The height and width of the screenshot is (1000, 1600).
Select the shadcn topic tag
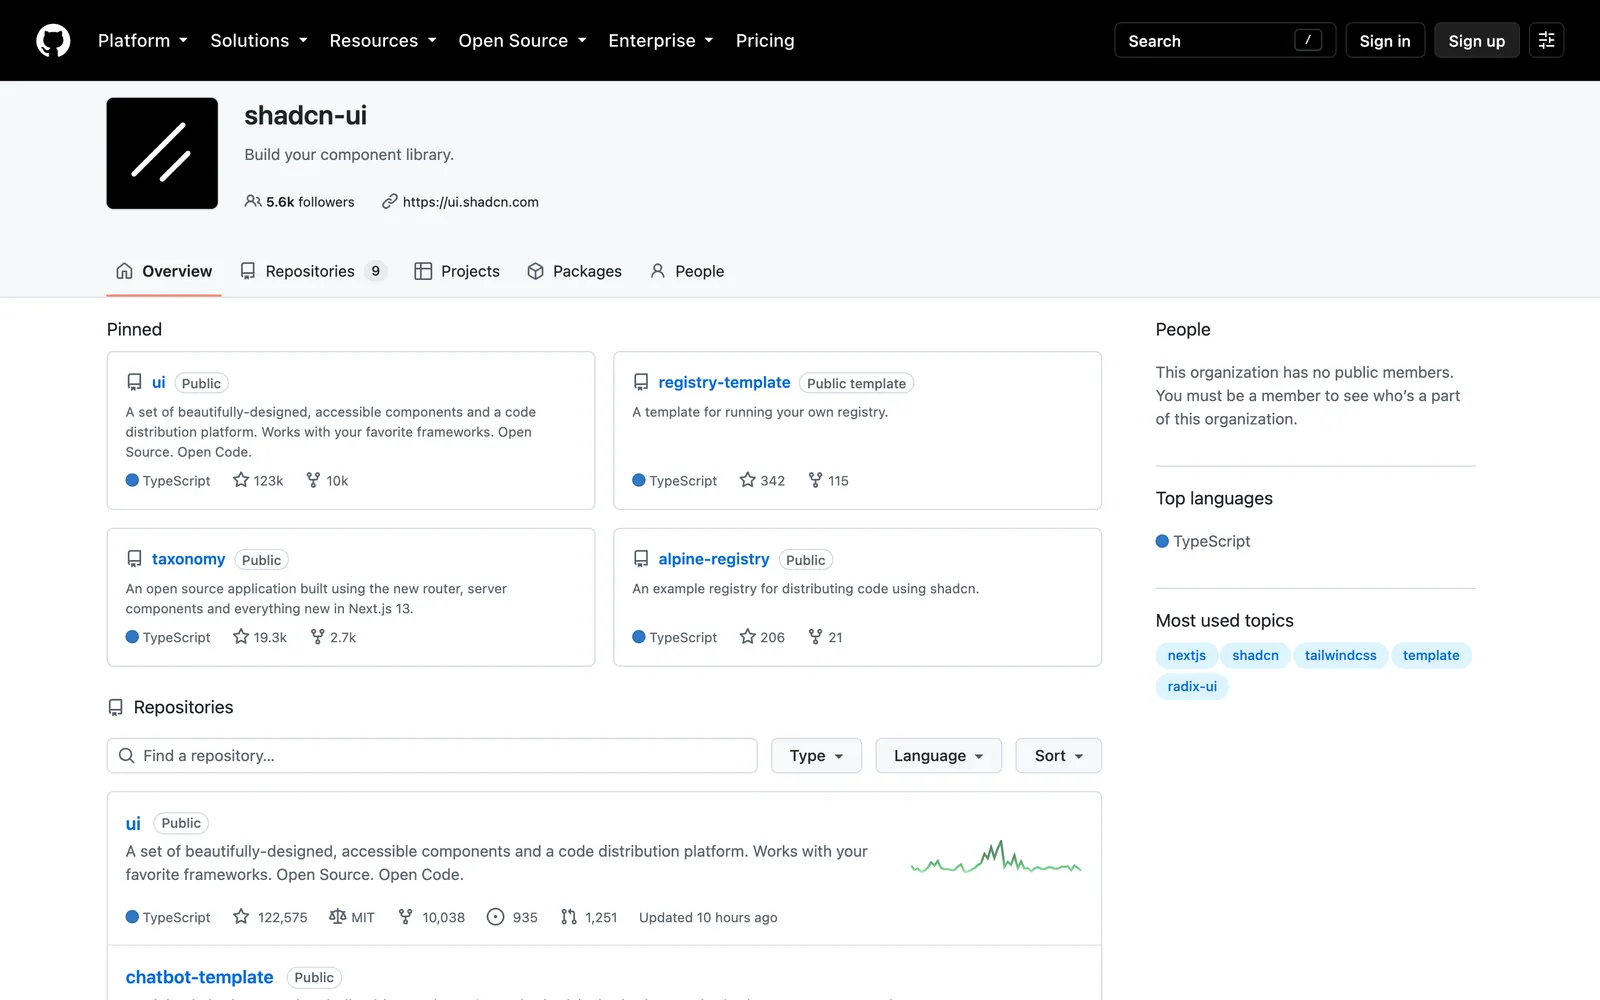[x=1255, y=656]
